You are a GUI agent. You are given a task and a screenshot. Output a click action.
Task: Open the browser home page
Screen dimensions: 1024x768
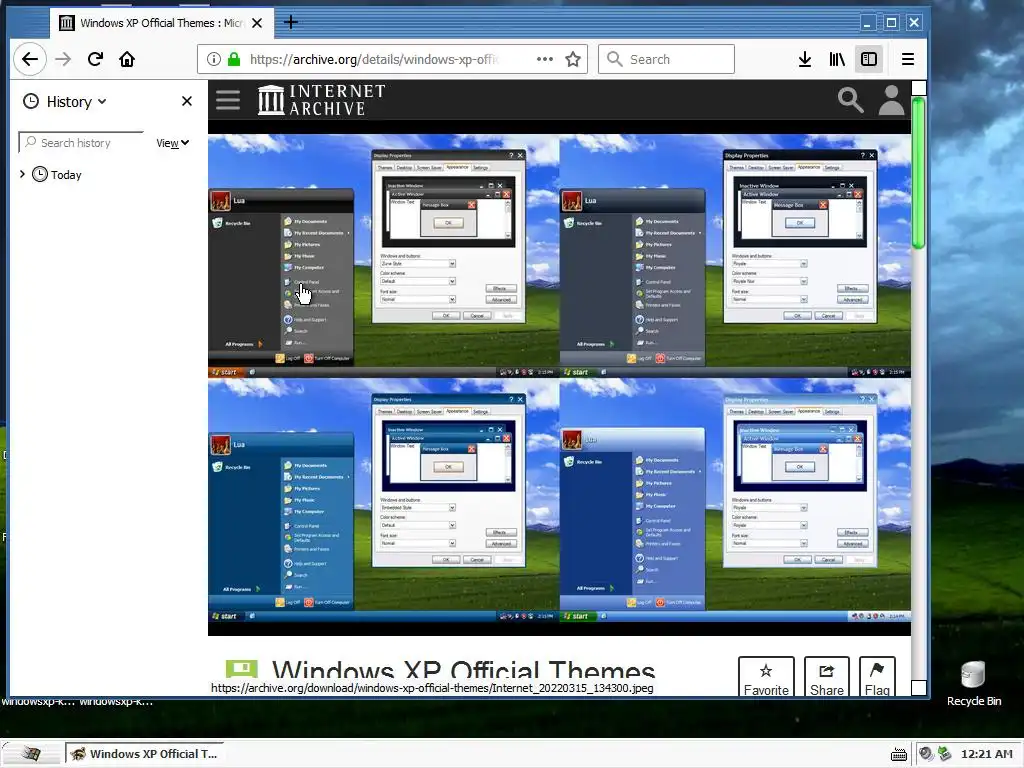(127, 59)
